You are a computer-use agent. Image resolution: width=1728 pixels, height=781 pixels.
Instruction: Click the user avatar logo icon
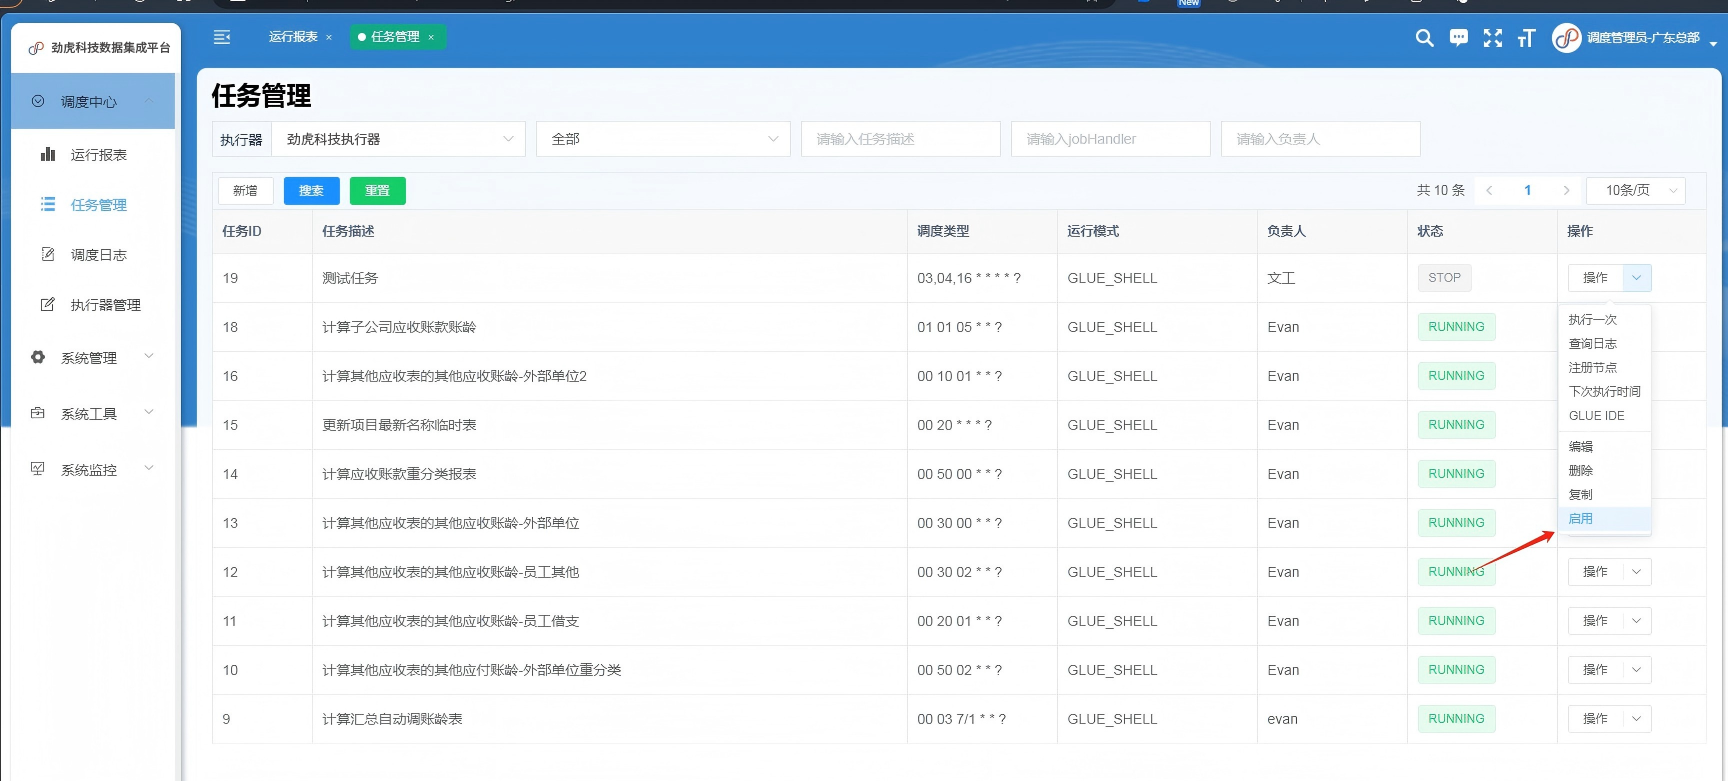pos(1566,38)
